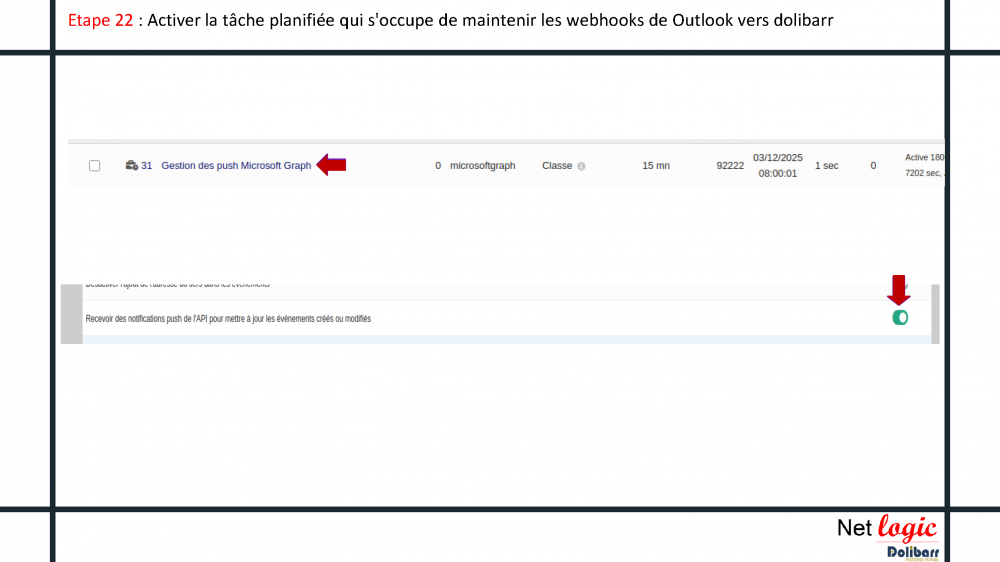The image size is (1000, 562).
Task: Click the Dolibarr logo
Action: click(911, 552)
